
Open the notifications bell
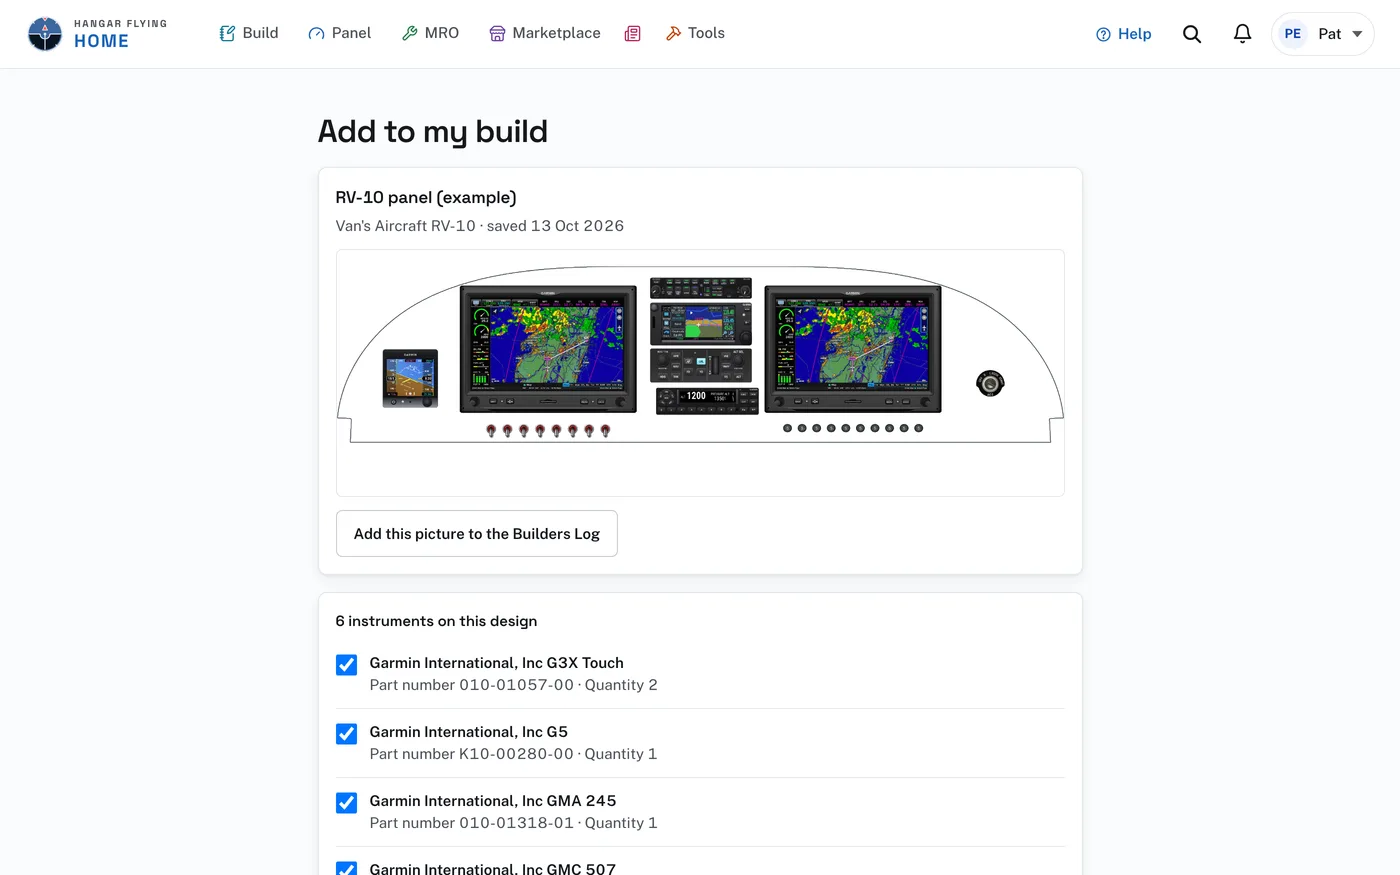point(1242,34)
